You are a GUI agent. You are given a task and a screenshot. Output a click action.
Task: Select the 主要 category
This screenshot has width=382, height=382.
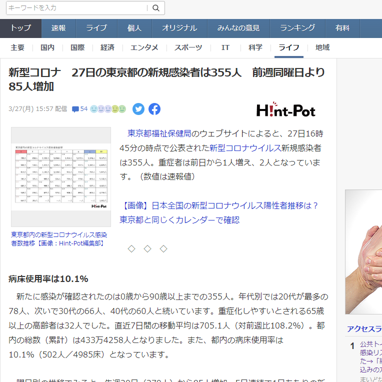click(17, 48)
